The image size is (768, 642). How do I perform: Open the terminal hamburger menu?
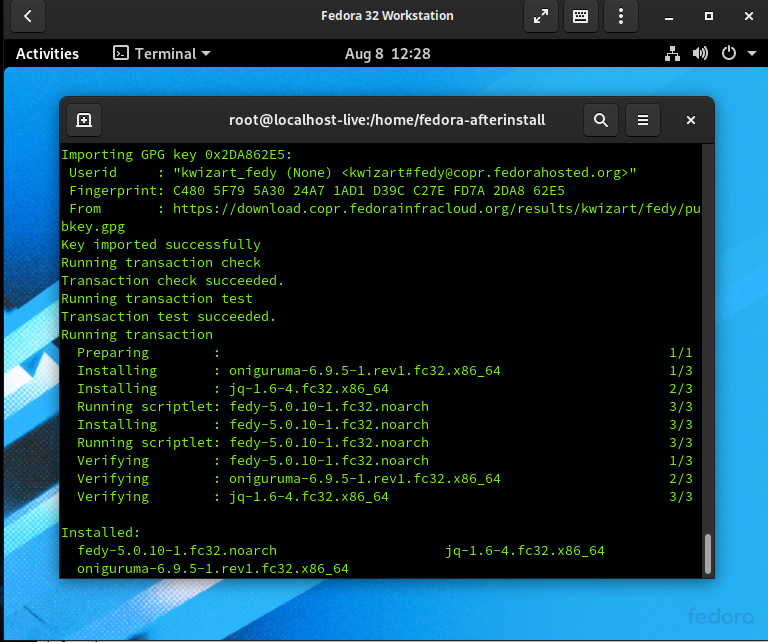[643, 120]
